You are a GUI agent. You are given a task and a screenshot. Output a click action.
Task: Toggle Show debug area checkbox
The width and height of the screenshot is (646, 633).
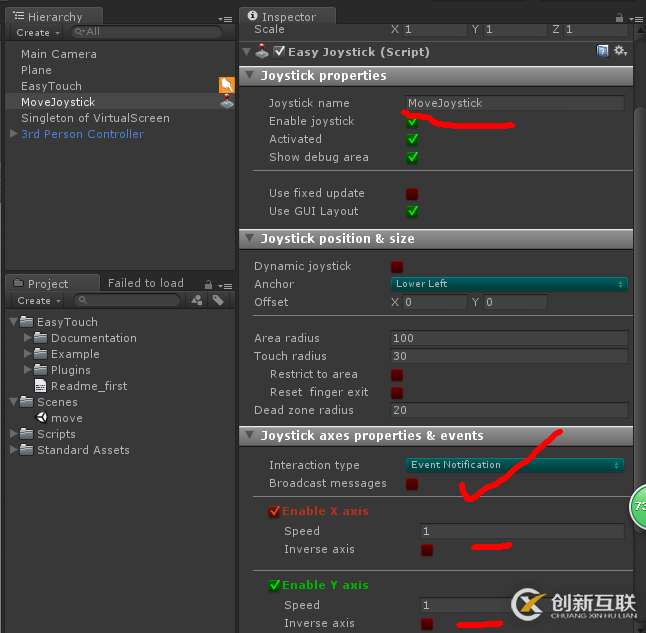pos(412,157)
